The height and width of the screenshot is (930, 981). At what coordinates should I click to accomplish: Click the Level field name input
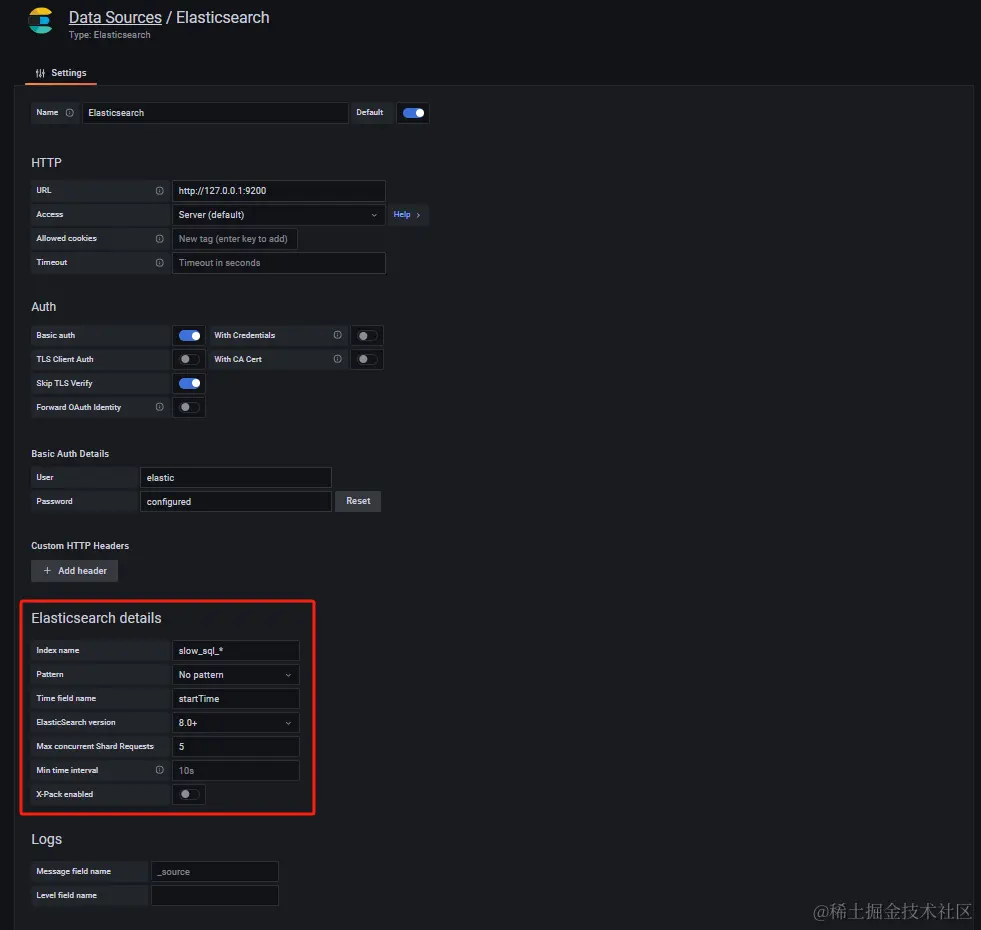pyautogui.click(x=215, y=896)
